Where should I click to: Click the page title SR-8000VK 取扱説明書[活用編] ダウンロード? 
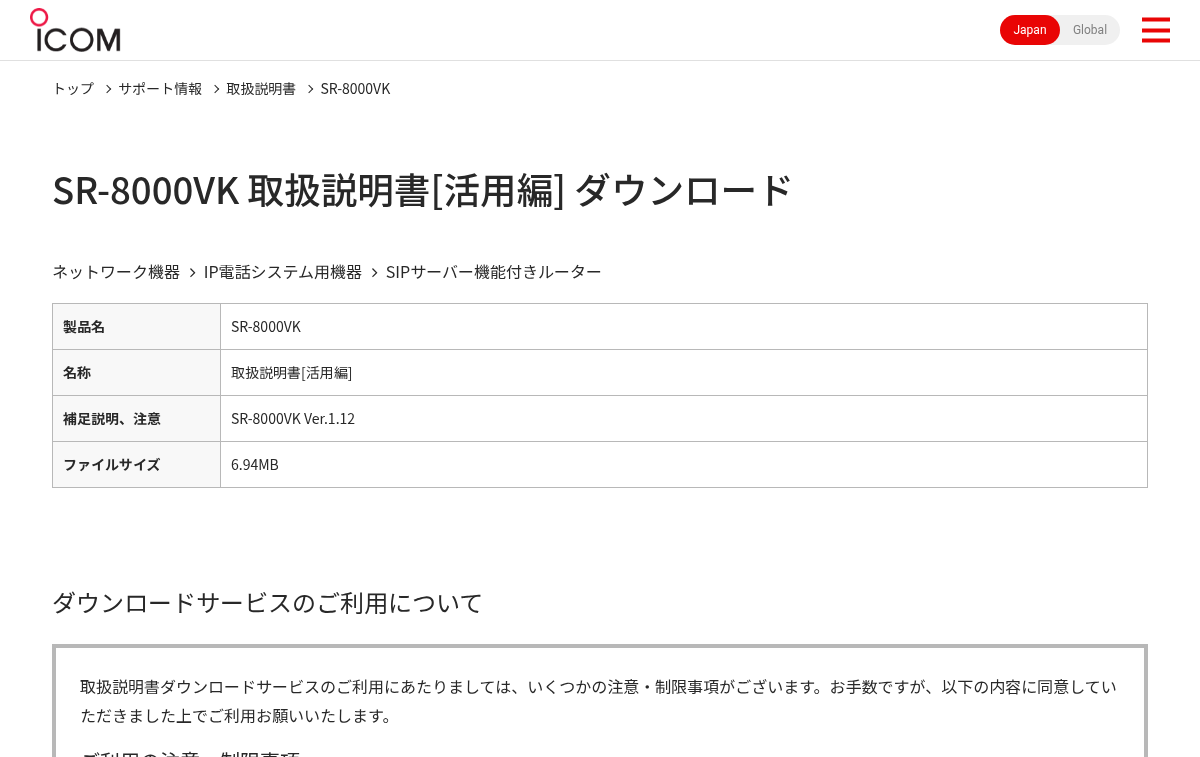[x=422, y=190]
